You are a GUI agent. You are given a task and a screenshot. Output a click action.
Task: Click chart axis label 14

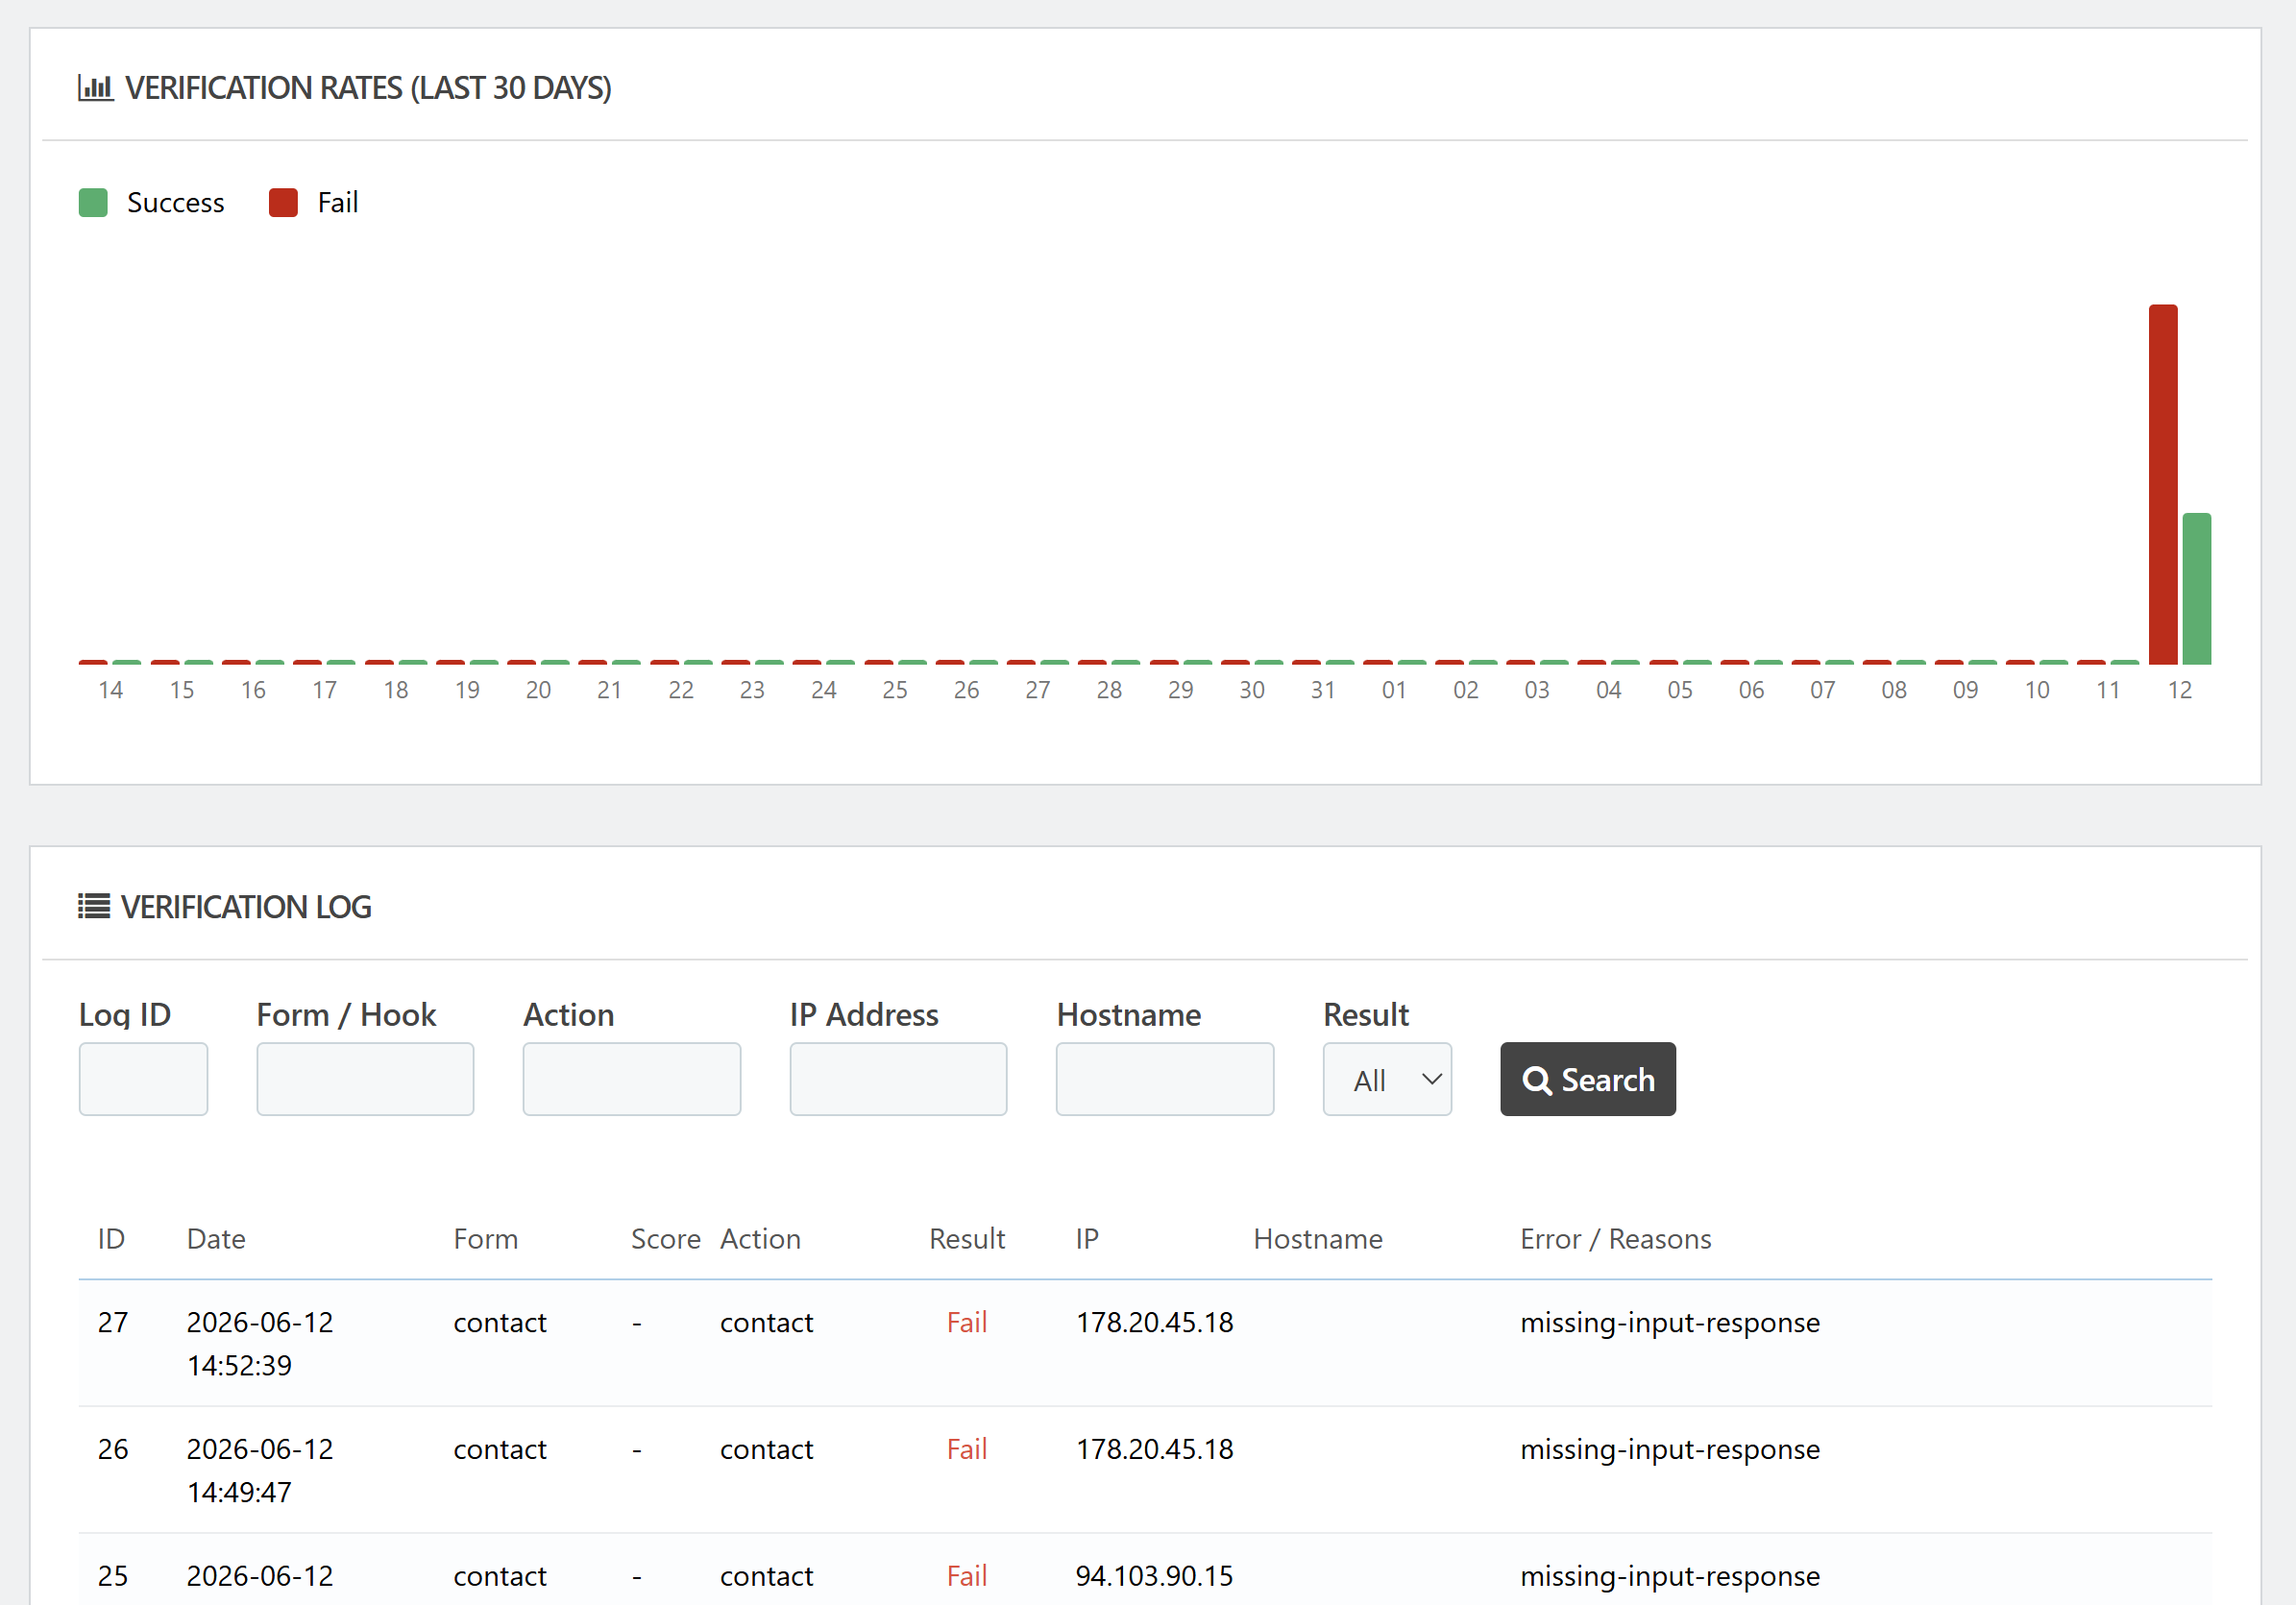pos(111,690)
